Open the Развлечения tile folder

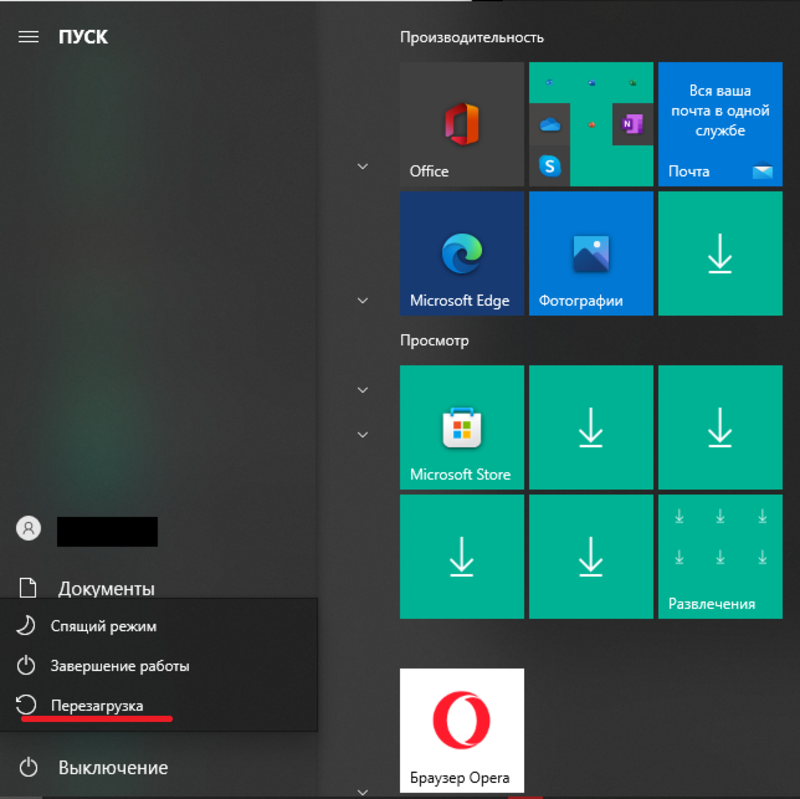click(719, 557)
